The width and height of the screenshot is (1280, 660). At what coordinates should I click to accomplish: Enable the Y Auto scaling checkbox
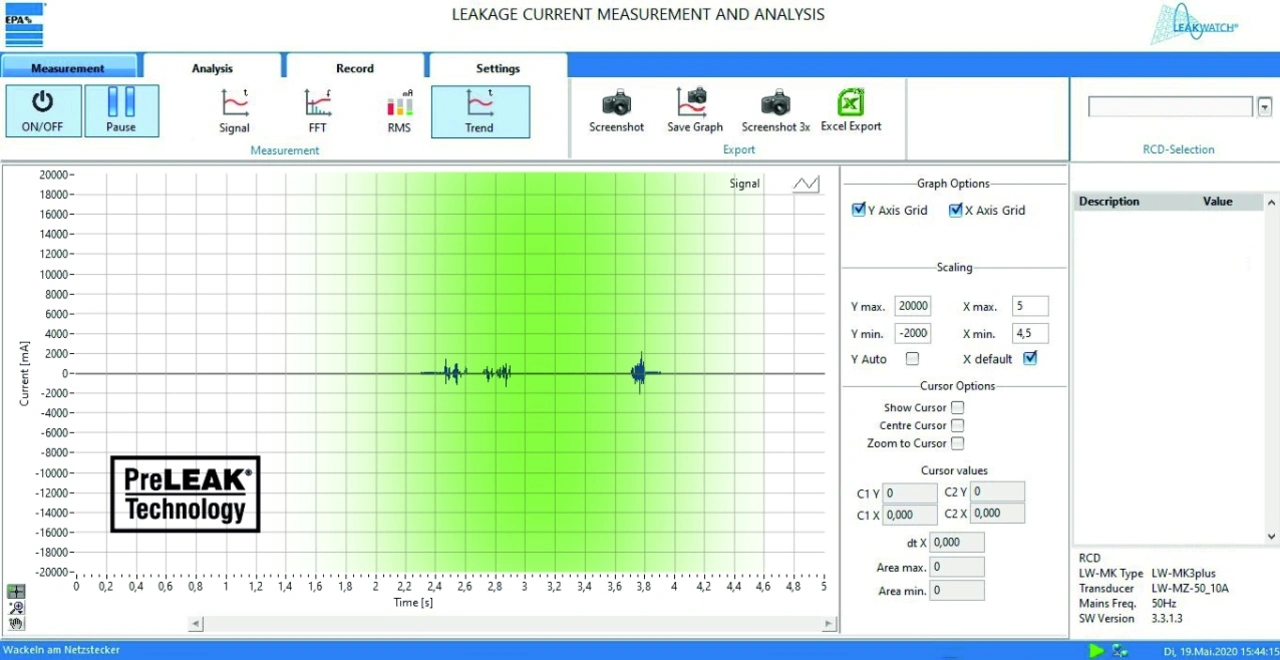pyautogui.click(x=912, y=359)
